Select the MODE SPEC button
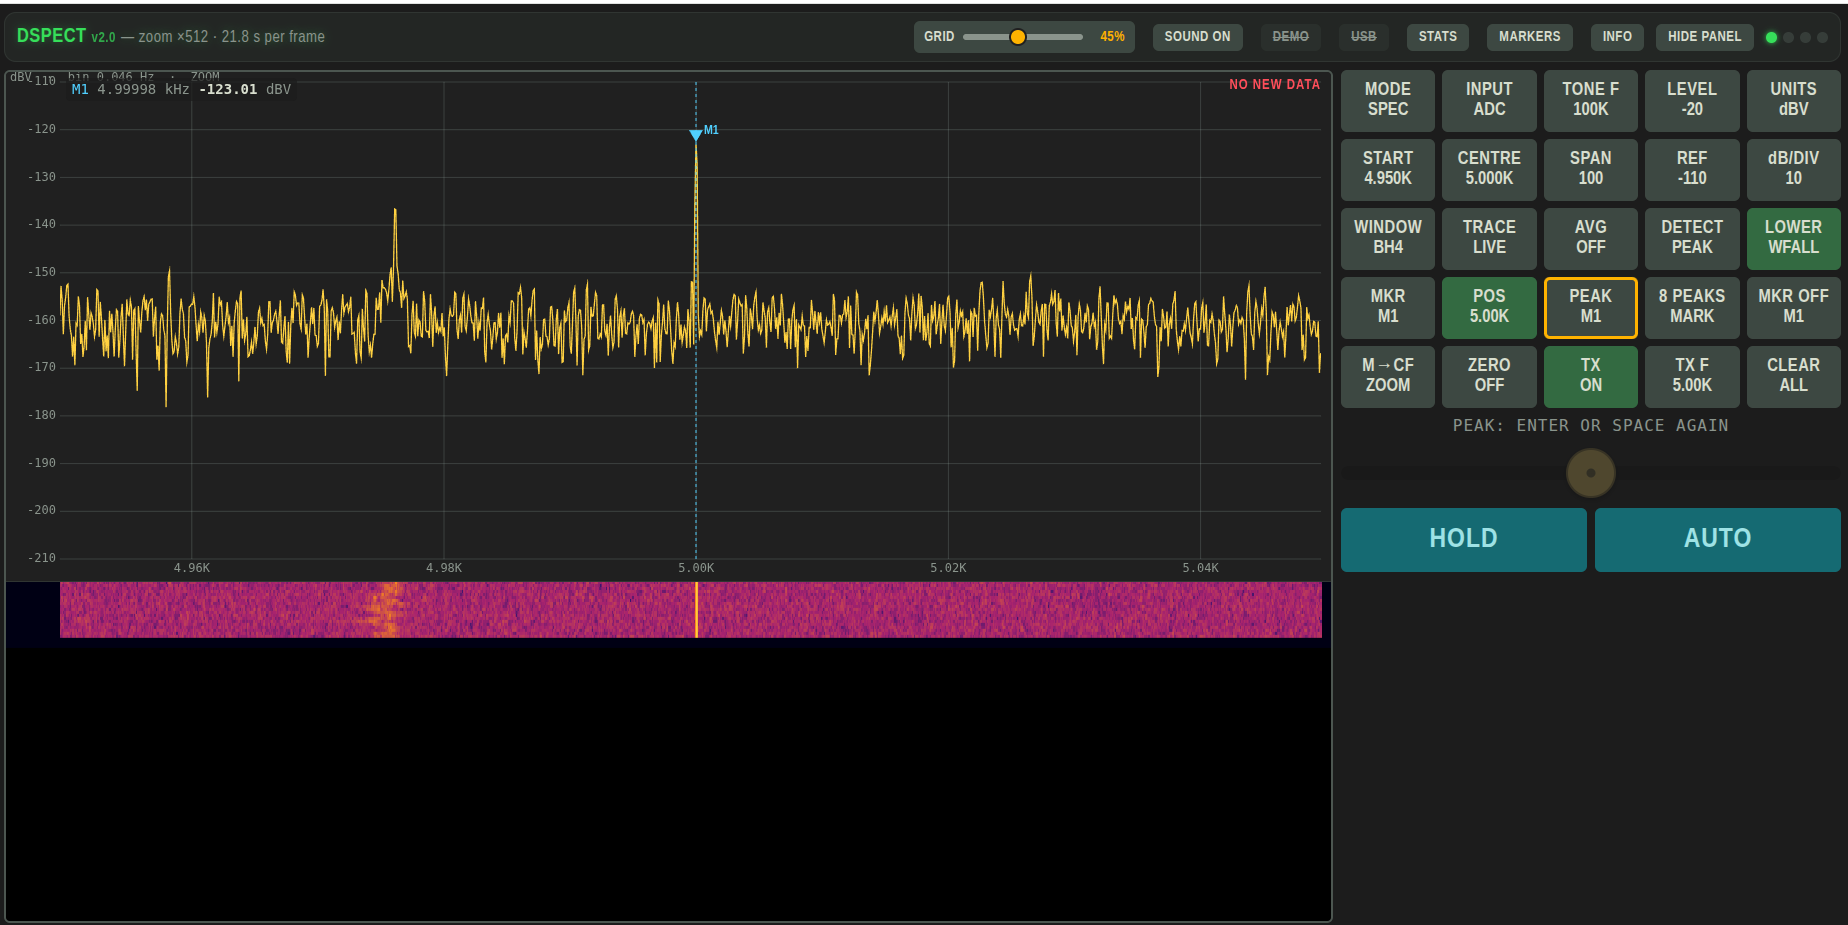The width and height of the screenshot is (1848, 925). 1388,100
